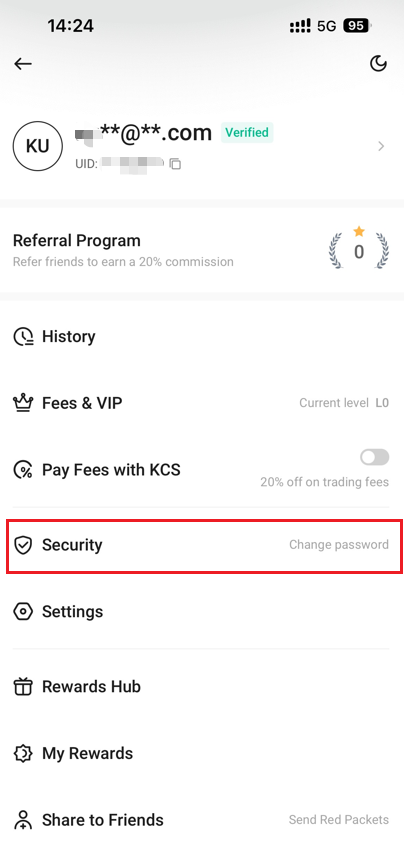
Task: Tap the History clock icon
Action: (23, 336)
